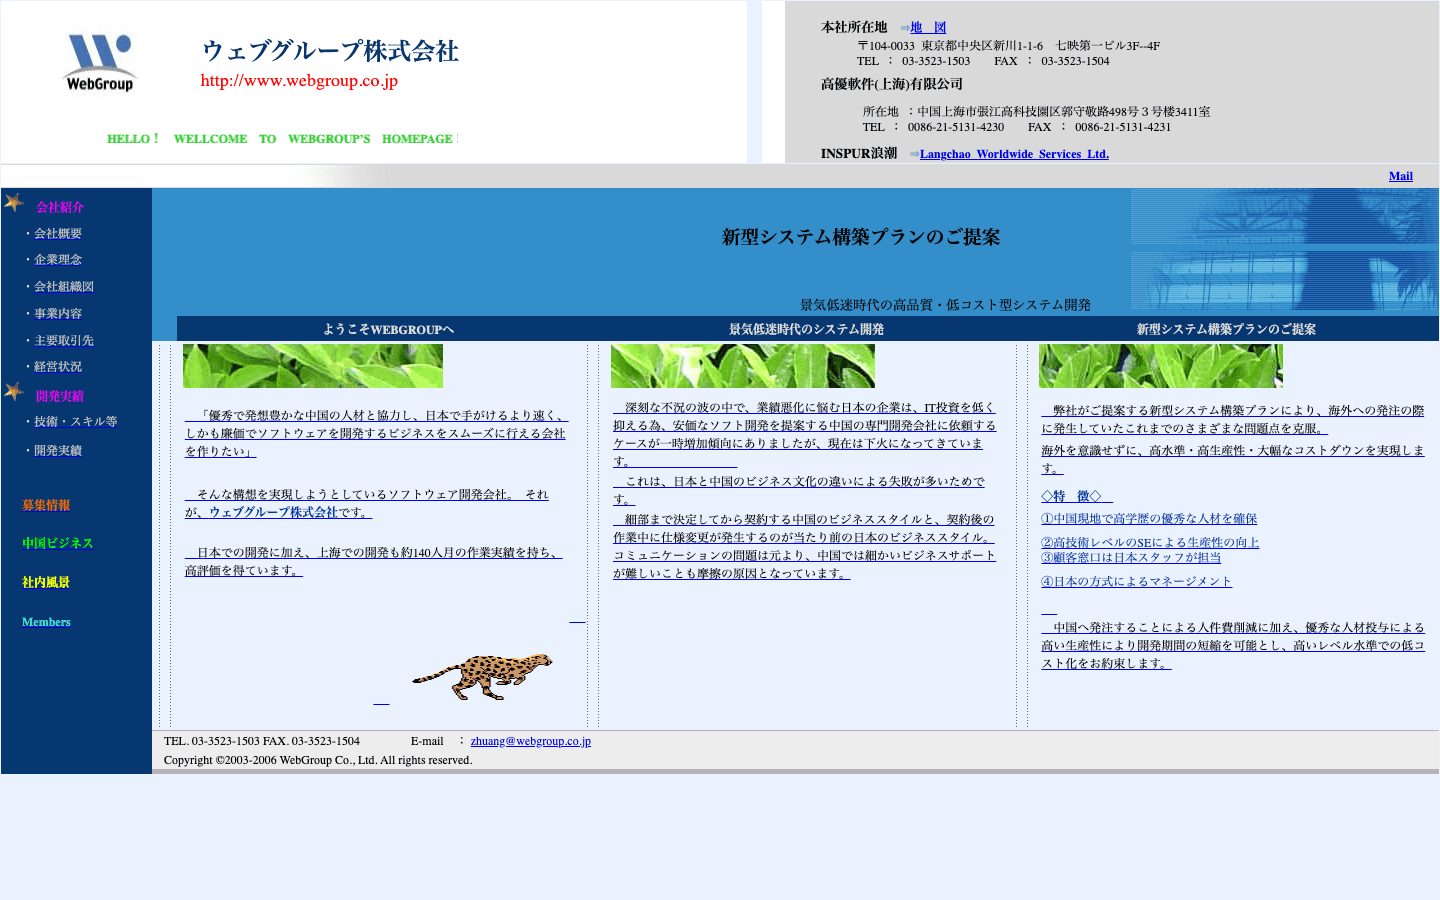
Task: Click the Mail link
Action: [1400, 176]
